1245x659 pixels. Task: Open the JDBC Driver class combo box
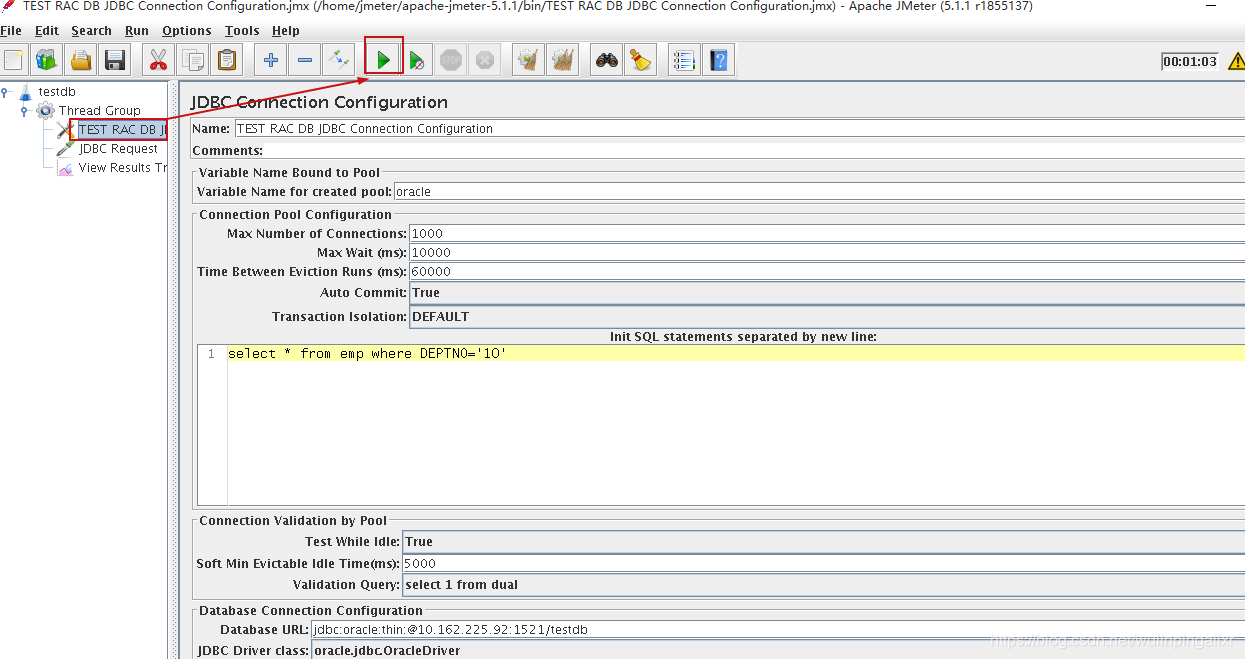pyautogui.click(x=777, y=650)
